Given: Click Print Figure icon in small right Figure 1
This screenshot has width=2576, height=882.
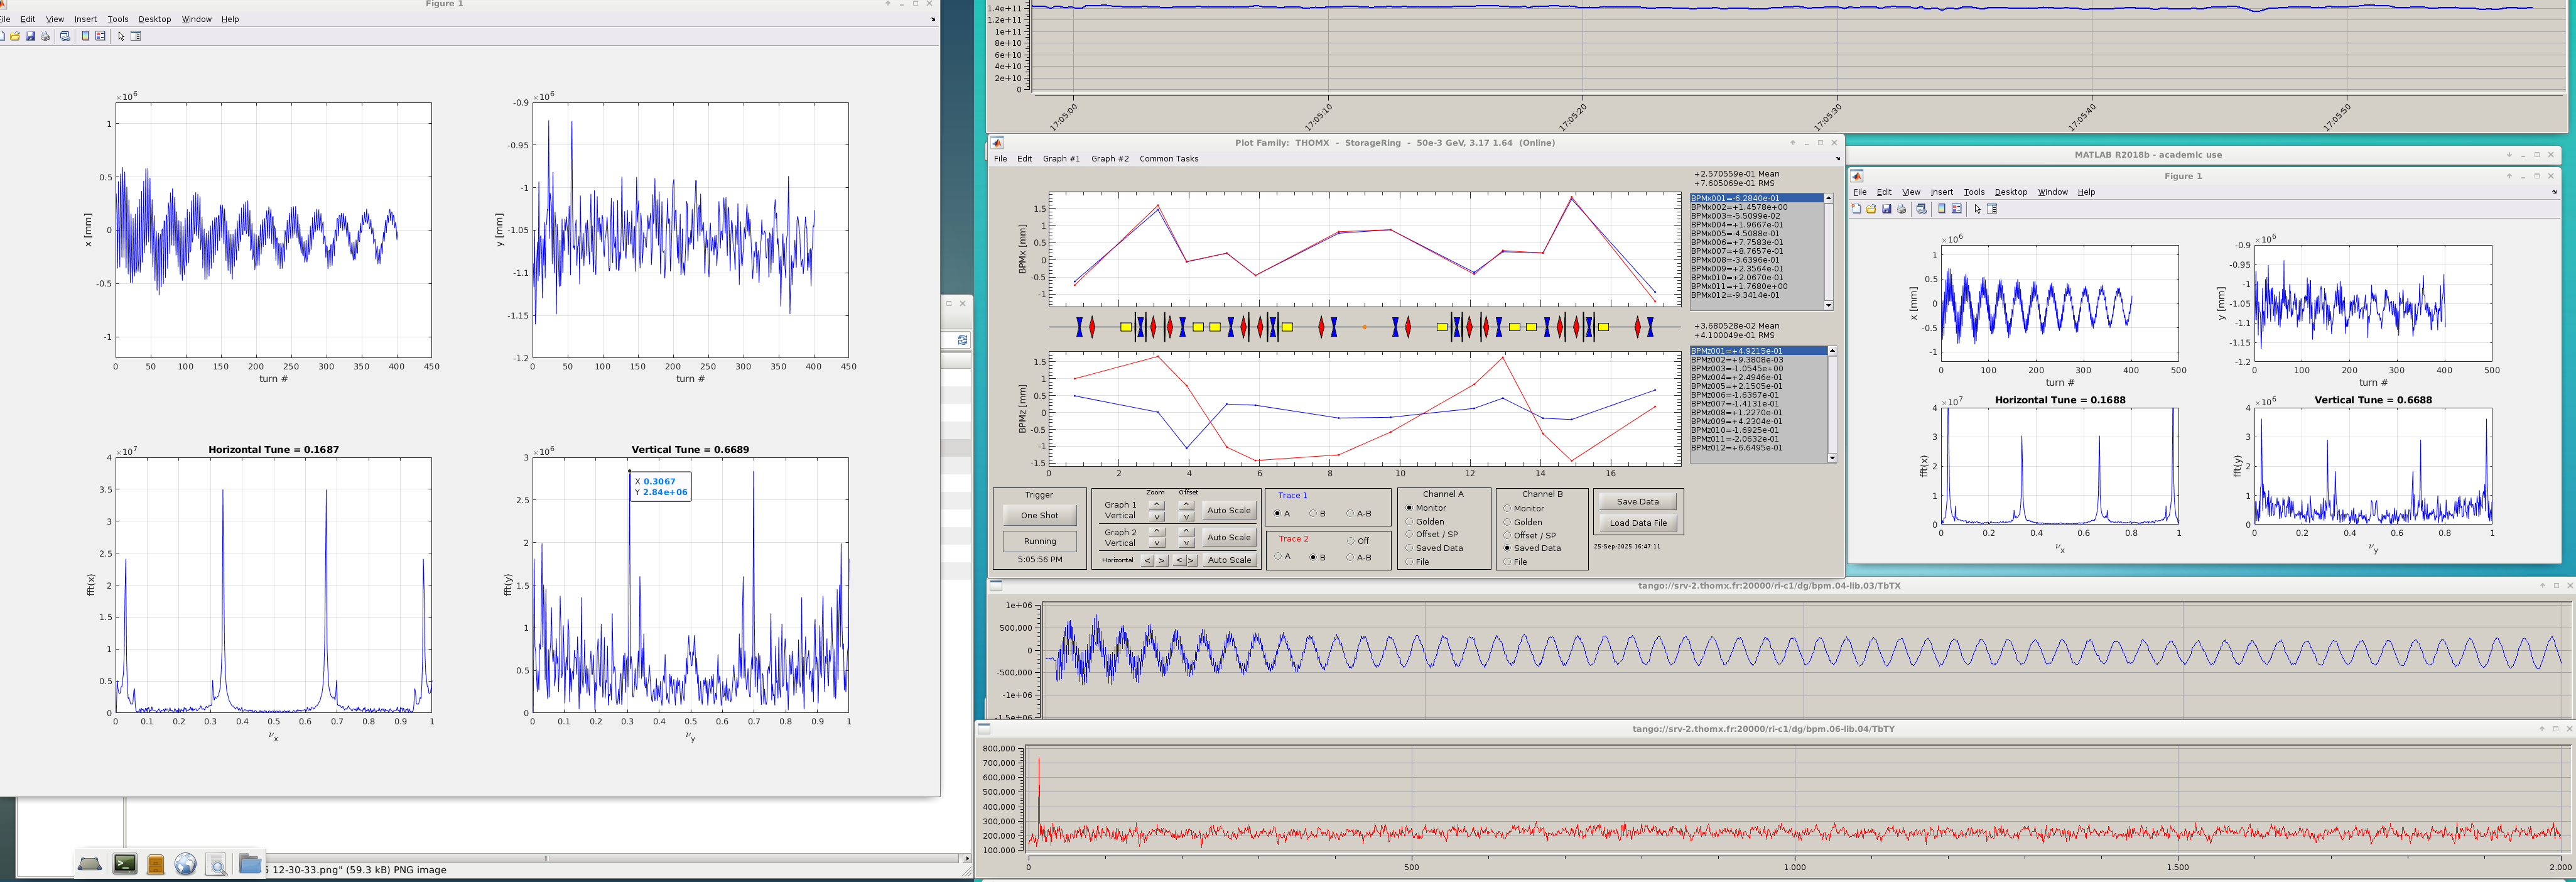Looking at the screenshot, I should pos(1902,209).
